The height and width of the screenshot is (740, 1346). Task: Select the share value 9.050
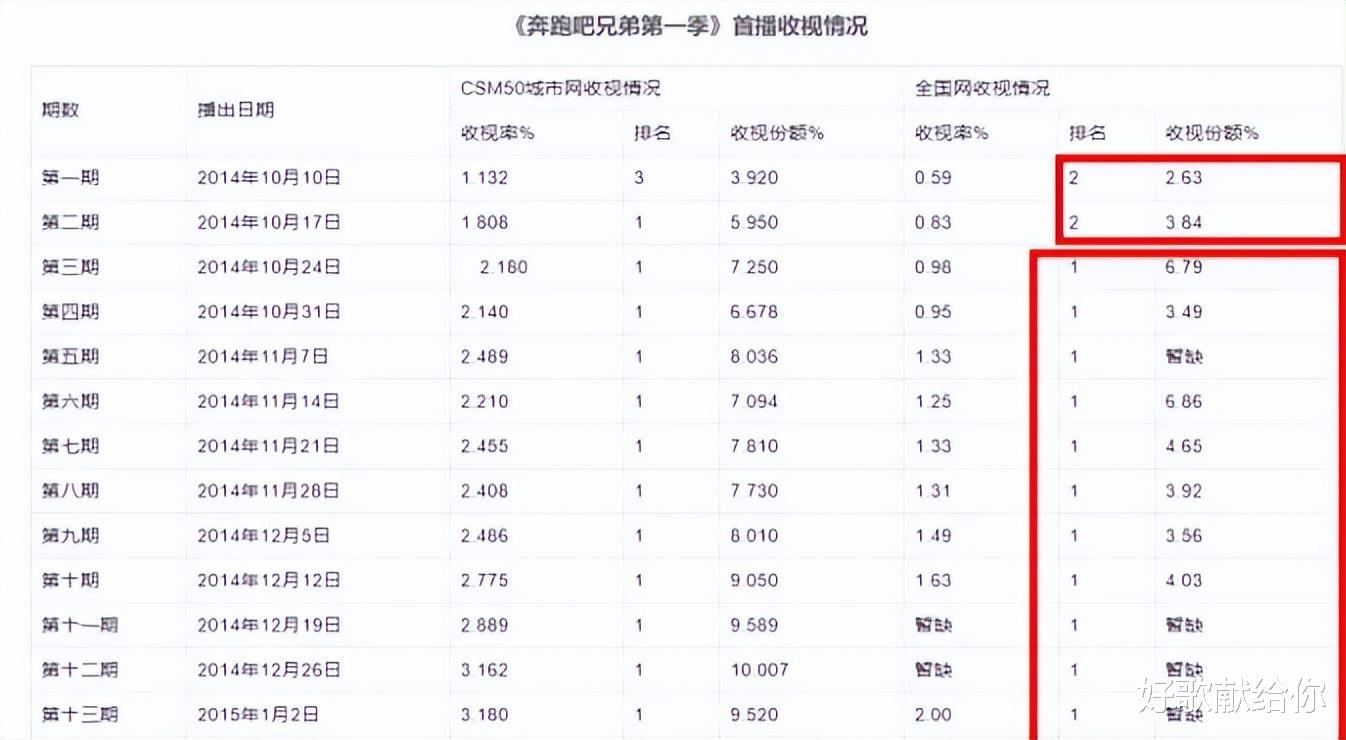point(754,580)
